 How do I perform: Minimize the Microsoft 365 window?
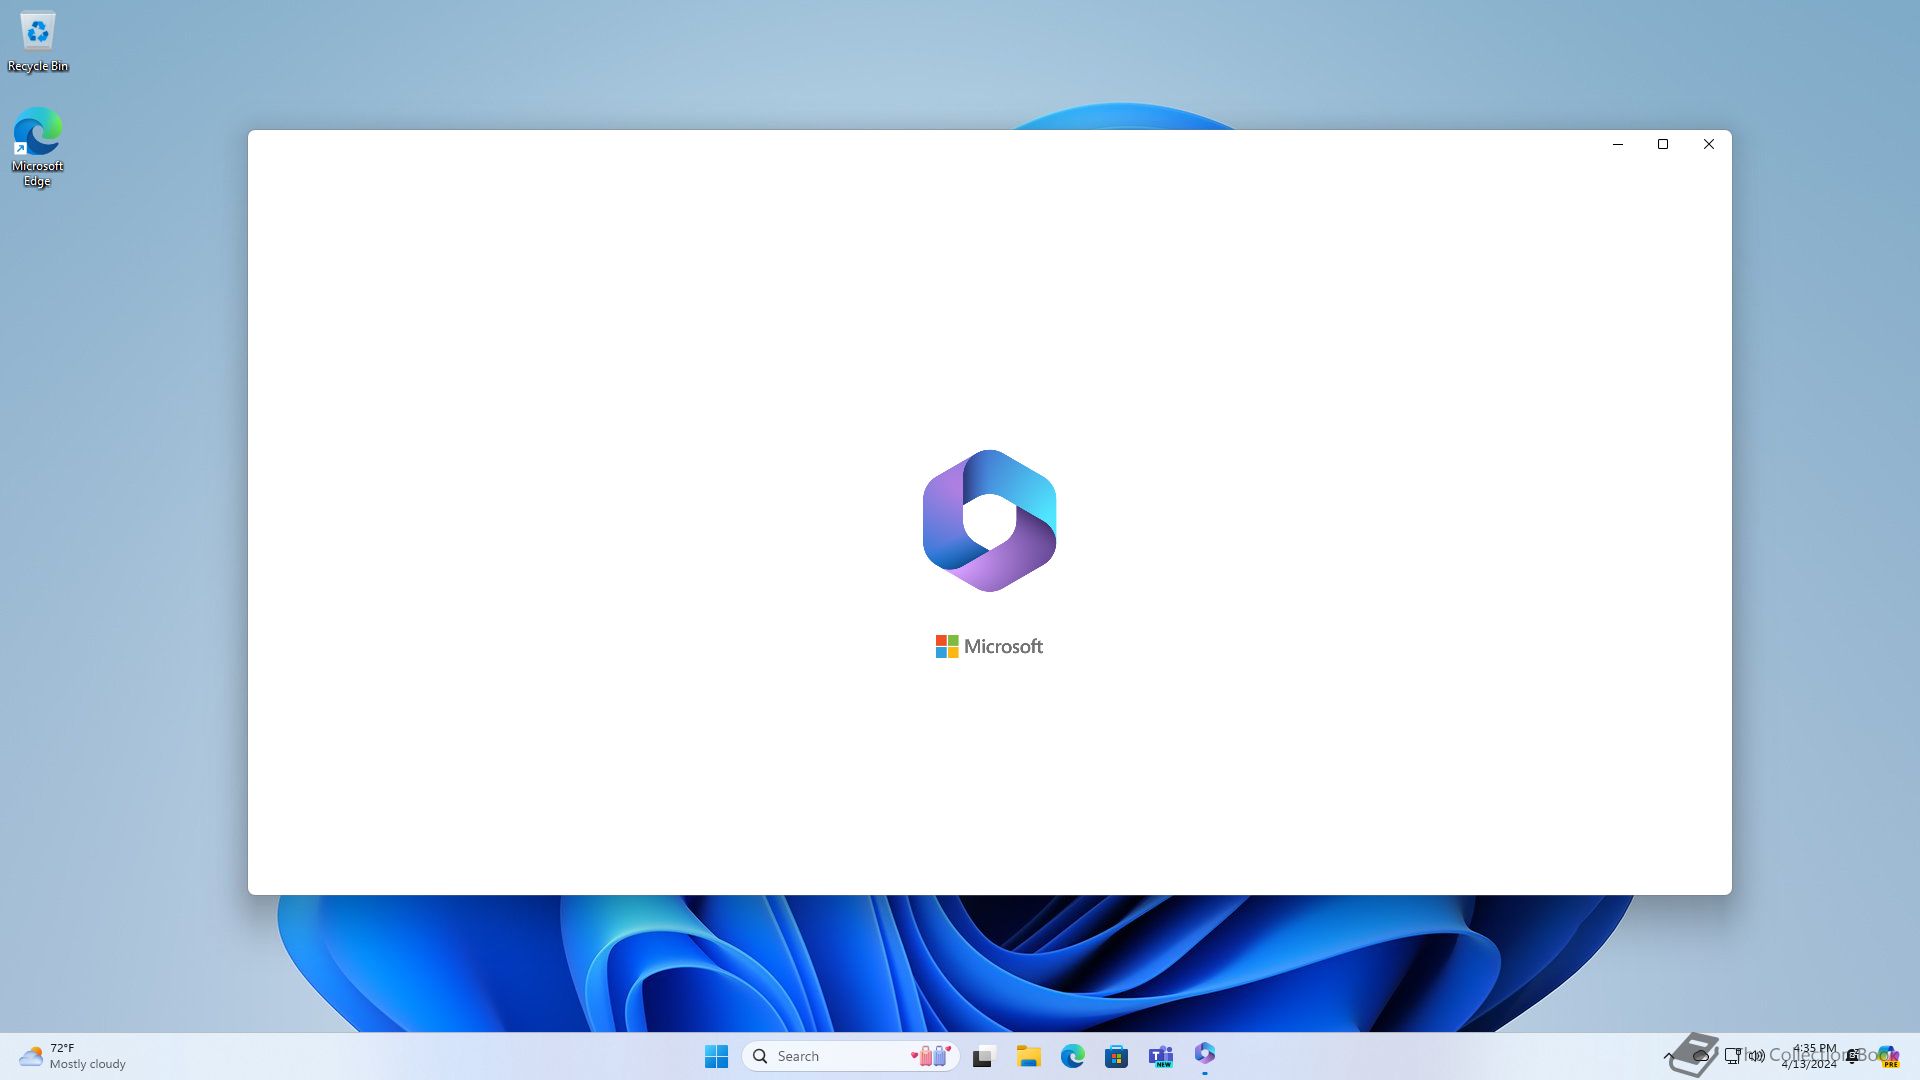click(1617, 144)
